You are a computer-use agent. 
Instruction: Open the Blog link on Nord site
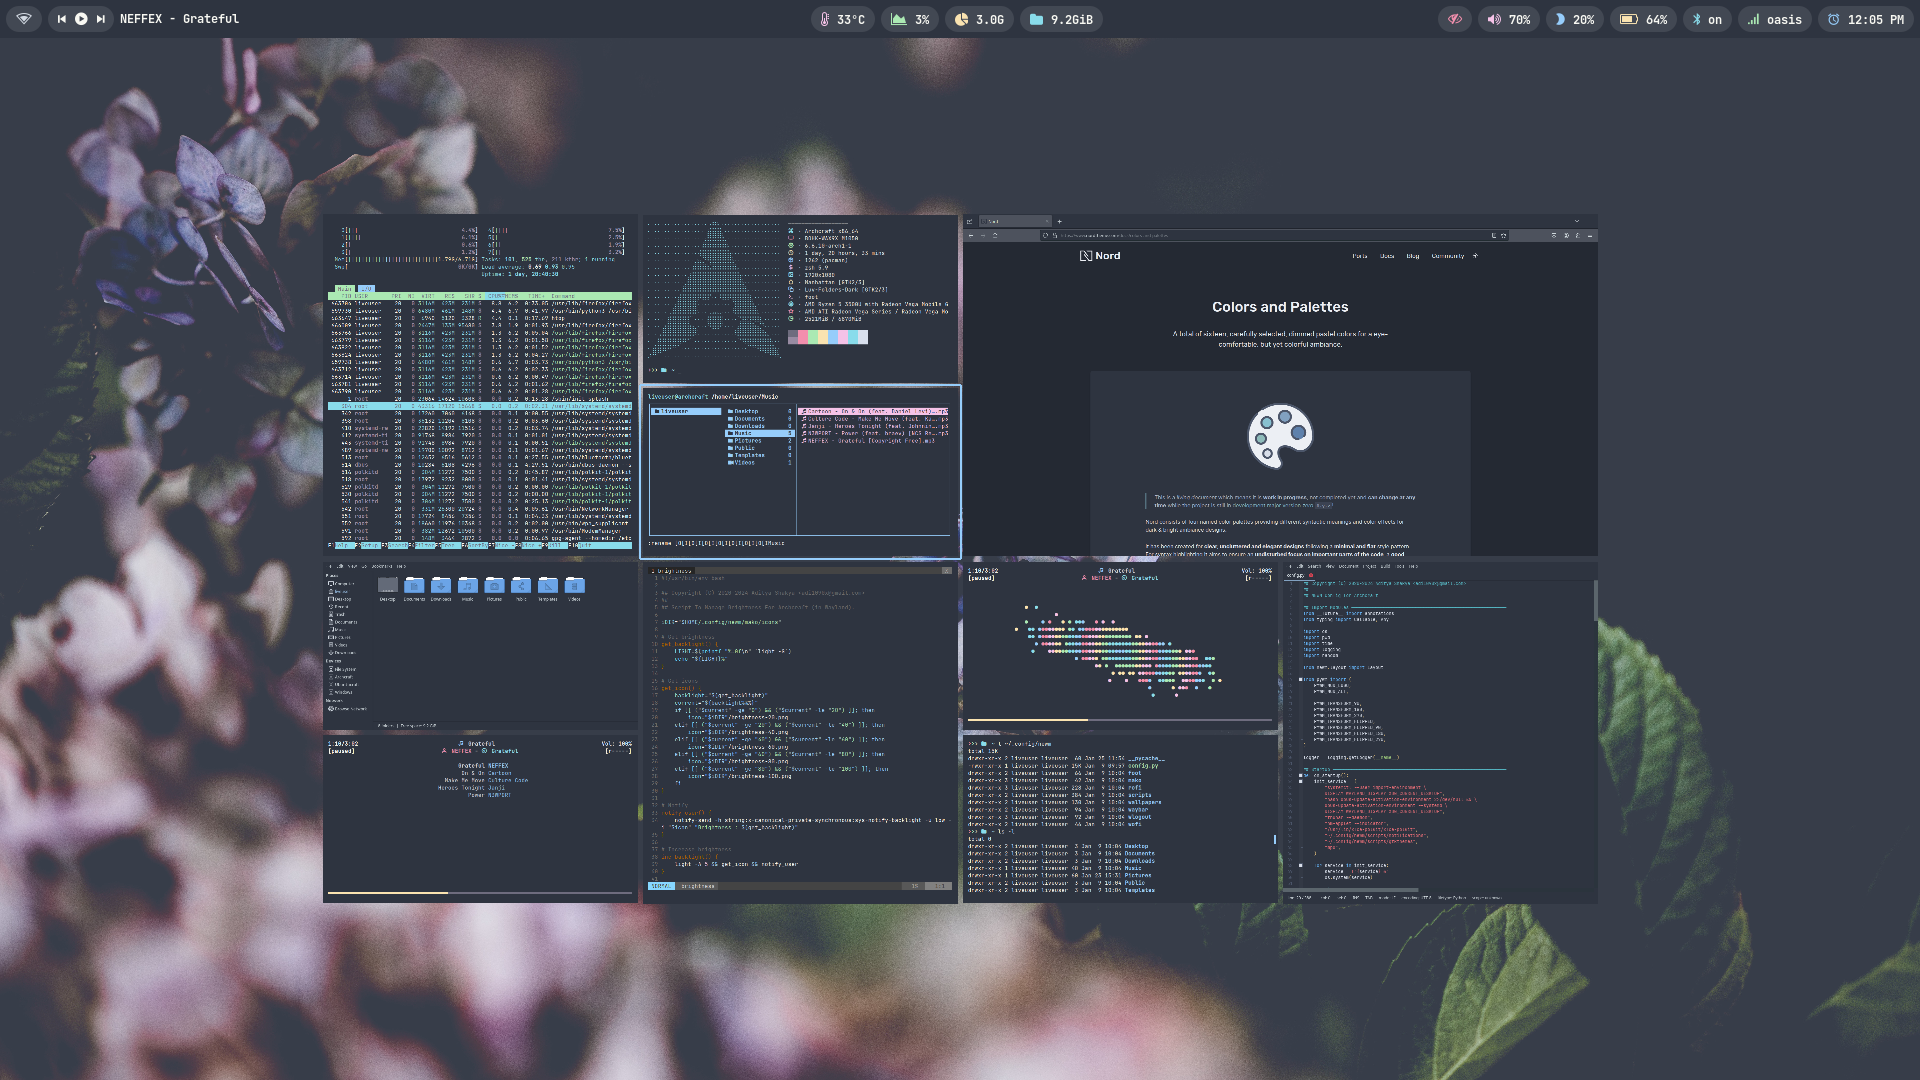(x=1412, y=256)
